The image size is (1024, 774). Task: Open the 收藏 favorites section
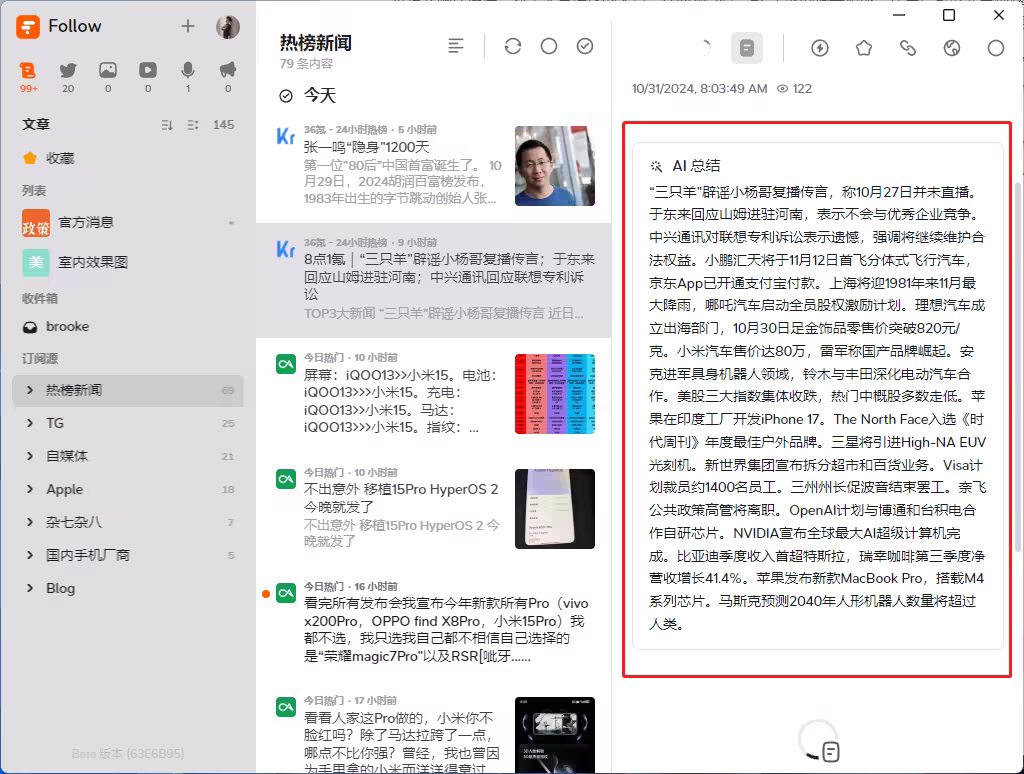coord(59,158)
